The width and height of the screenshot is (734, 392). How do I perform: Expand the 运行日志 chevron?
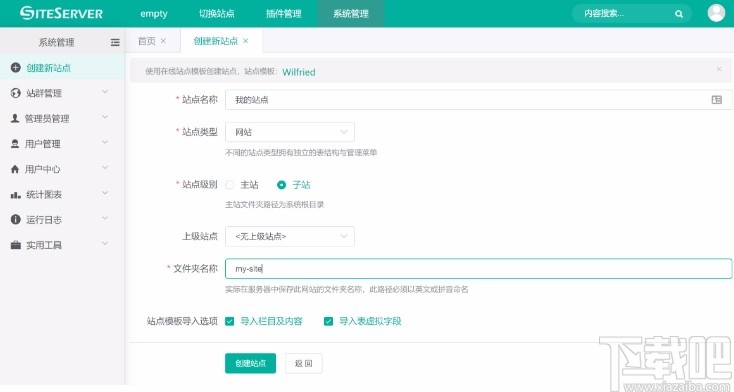tap(105, 218)
